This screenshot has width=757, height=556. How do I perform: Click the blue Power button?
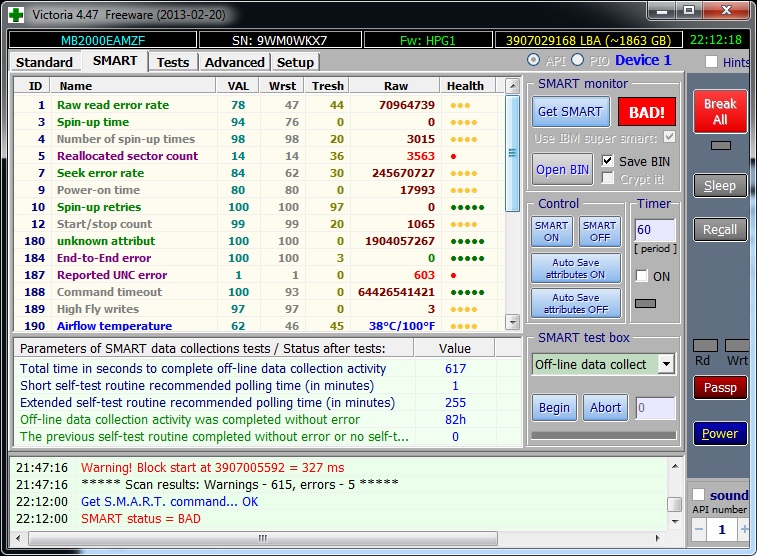pos(719,433)
